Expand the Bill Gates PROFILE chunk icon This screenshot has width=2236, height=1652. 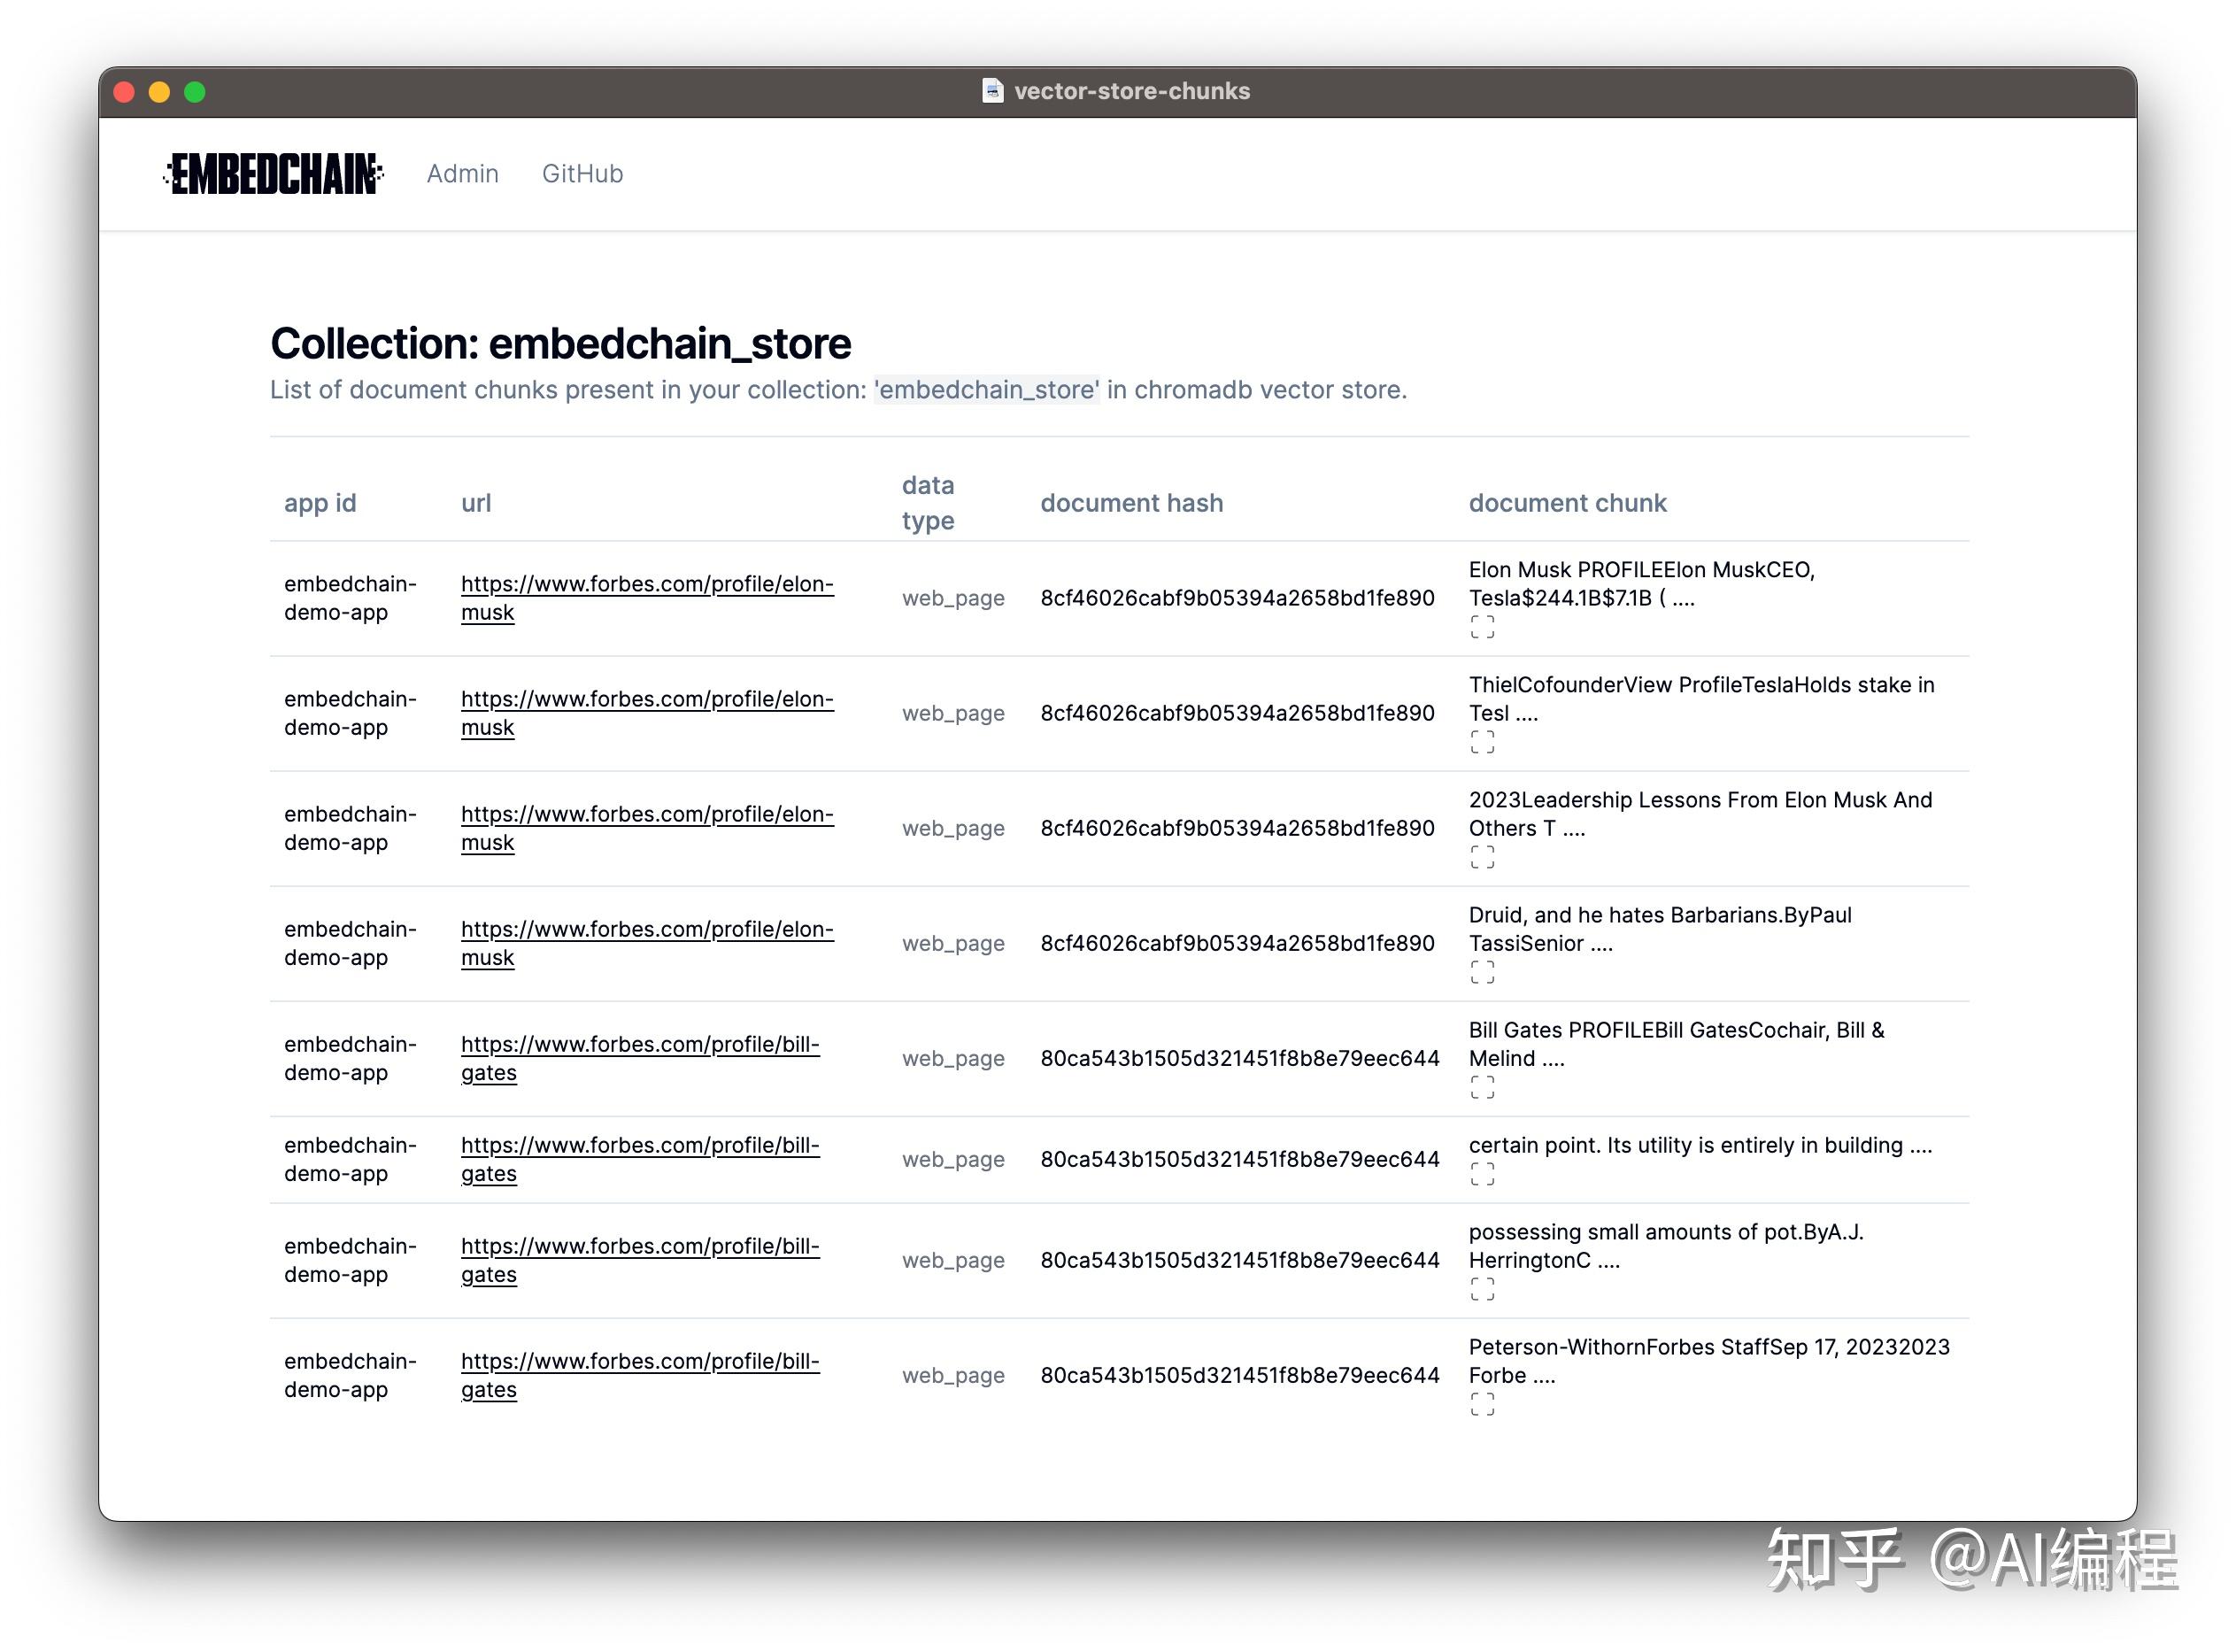click(x=1482, y=1087)
